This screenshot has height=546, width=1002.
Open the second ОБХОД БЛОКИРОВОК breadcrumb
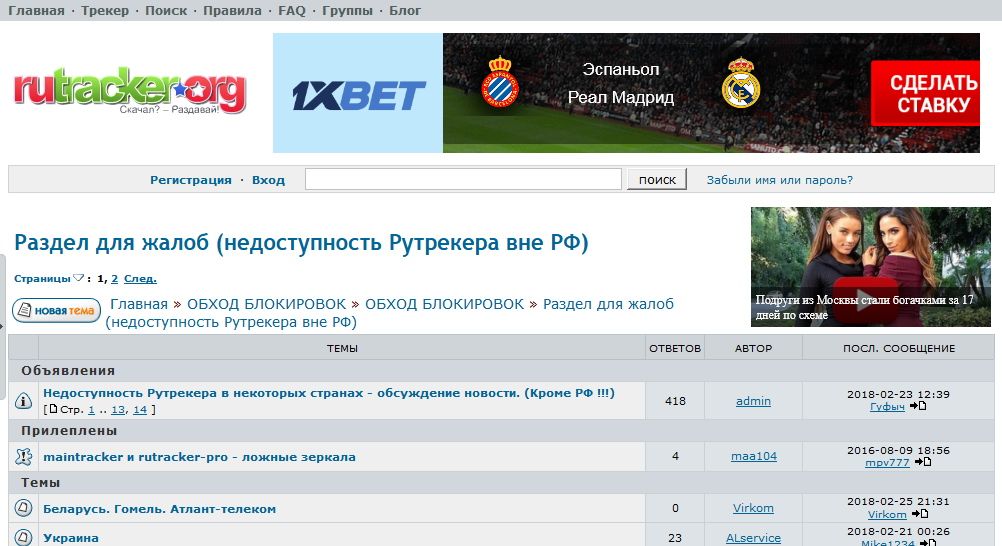444,304
